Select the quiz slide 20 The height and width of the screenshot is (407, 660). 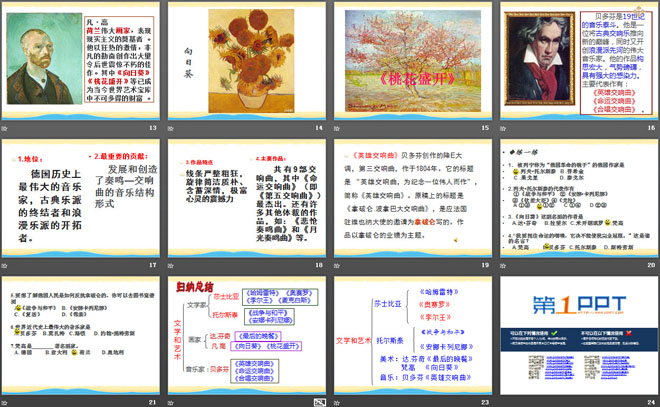[579, 199]
